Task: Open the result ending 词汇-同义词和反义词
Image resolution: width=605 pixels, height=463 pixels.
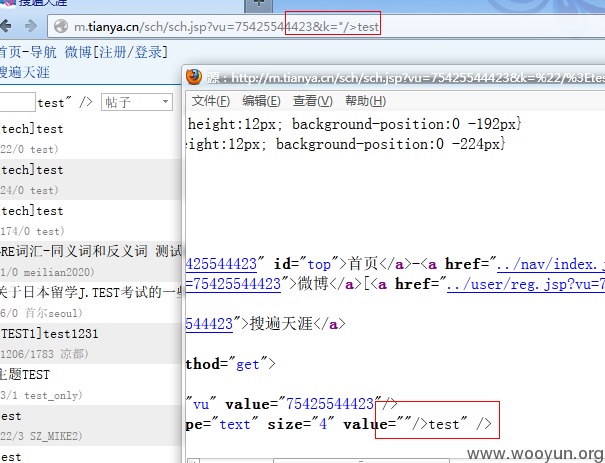Action: (x=91, y=252)
